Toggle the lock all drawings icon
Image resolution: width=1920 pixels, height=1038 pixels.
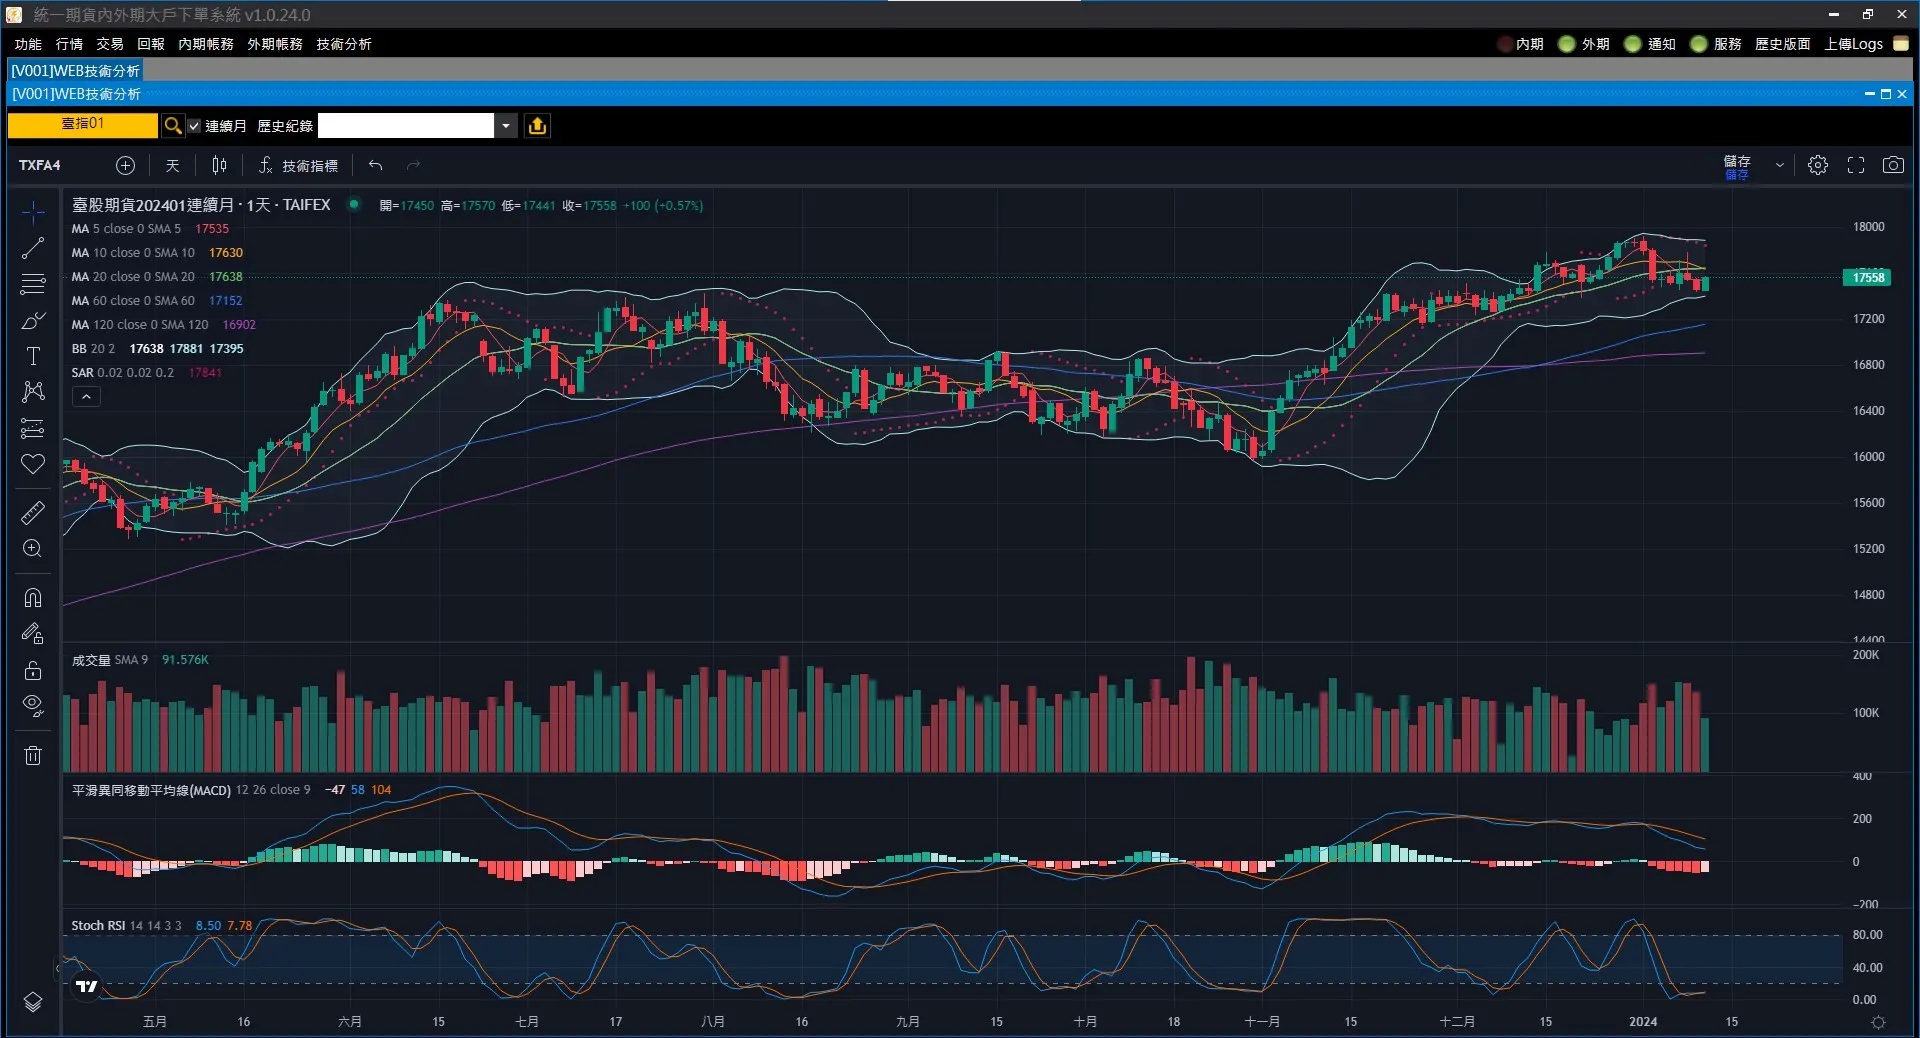[33, 670]
